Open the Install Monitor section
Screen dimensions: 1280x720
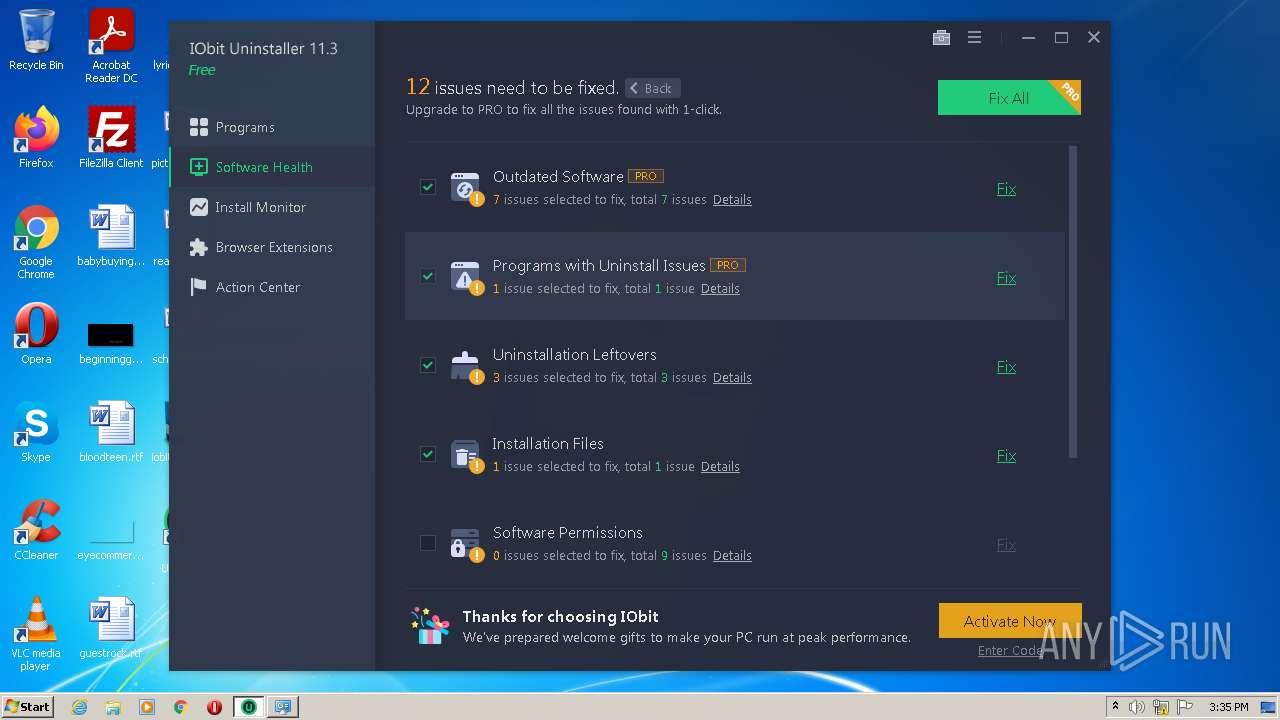coord(272,207)
